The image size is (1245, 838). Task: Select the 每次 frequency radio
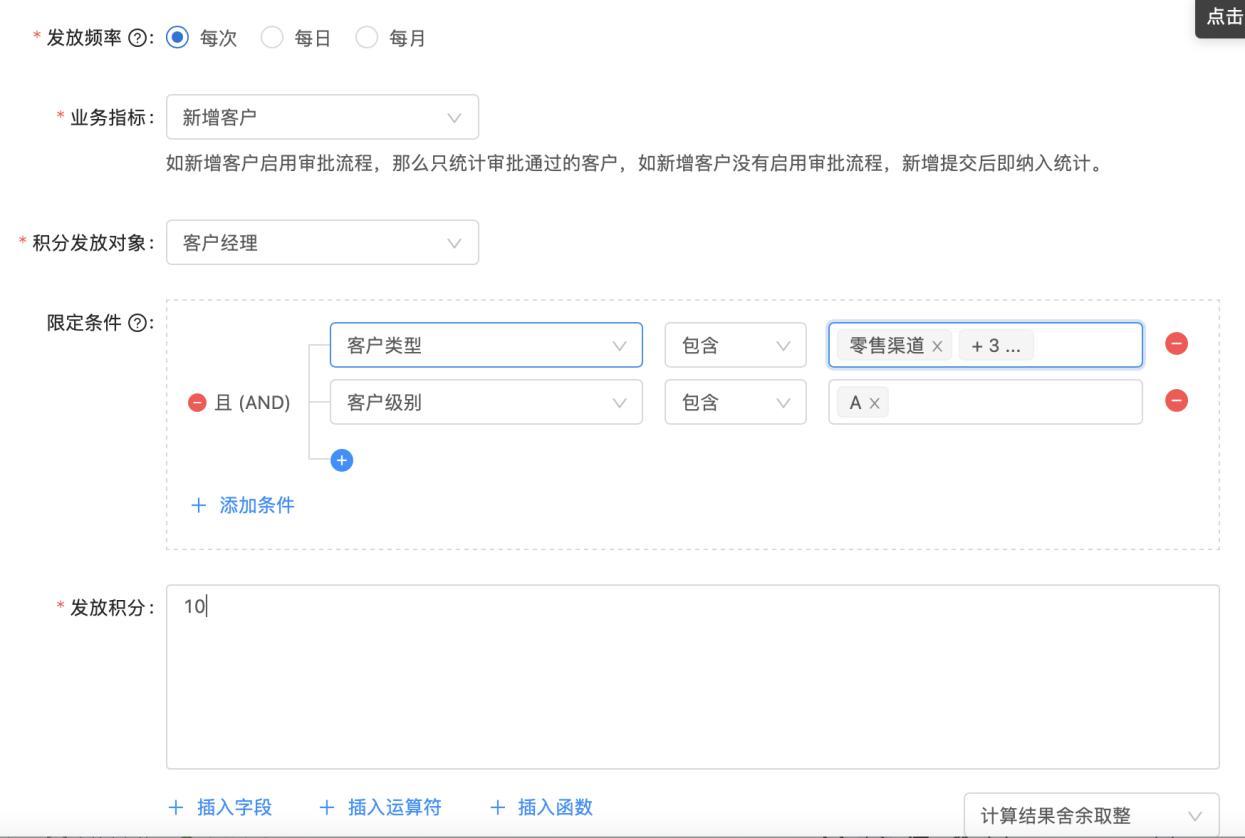tap(177, 38)
